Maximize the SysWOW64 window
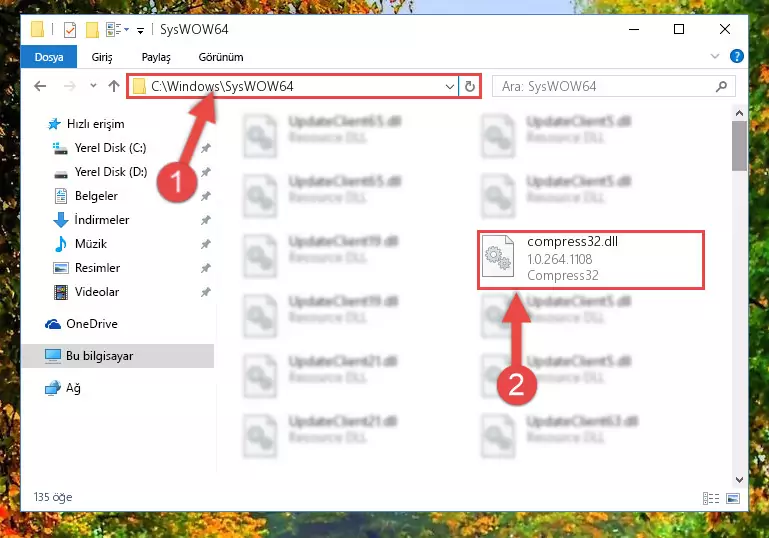The image size is (769, 538). click(x=679, y=29)
